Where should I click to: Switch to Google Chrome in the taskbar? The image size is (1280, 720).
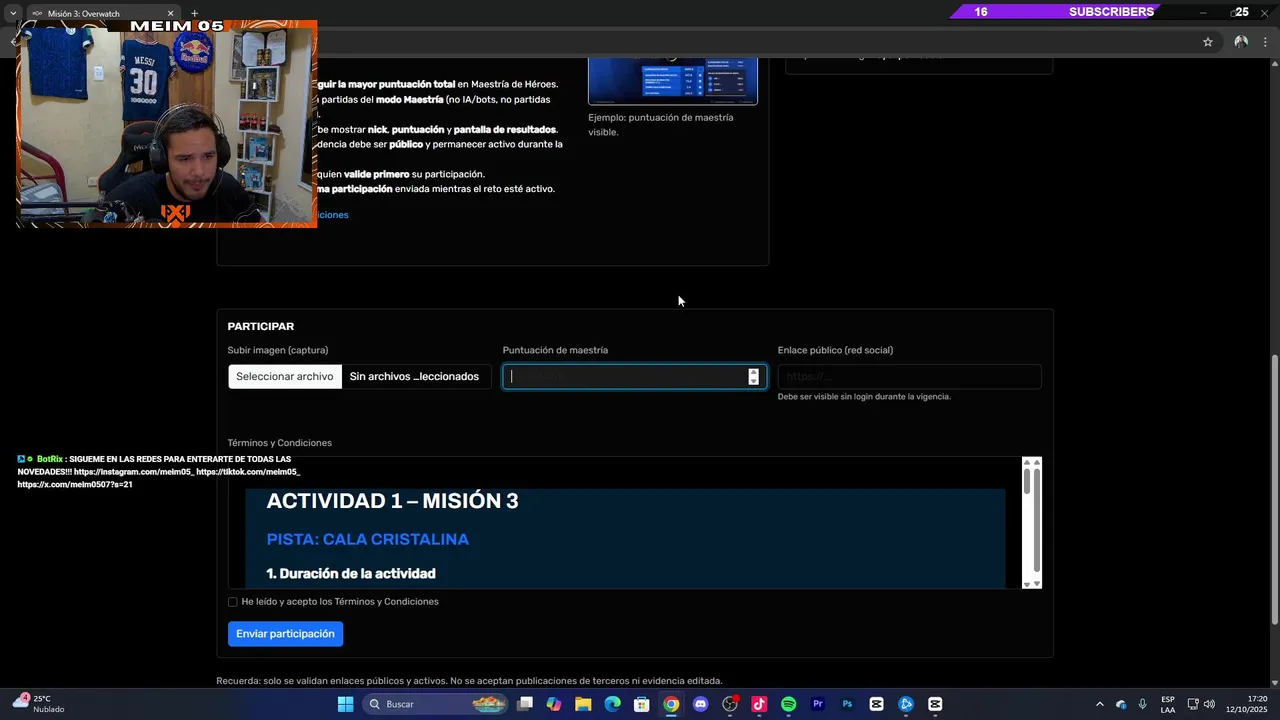671,704
